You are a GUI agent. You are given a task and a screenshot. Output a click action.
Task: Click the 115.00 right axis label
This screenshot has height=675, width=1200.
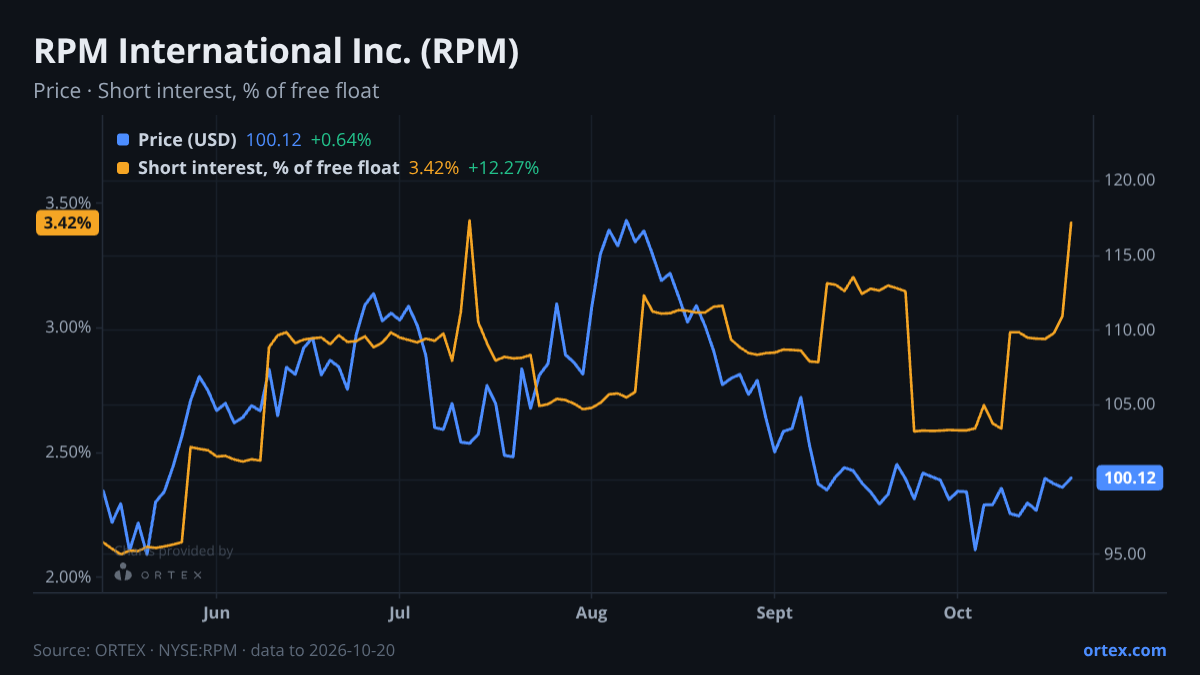[1131, 256]
